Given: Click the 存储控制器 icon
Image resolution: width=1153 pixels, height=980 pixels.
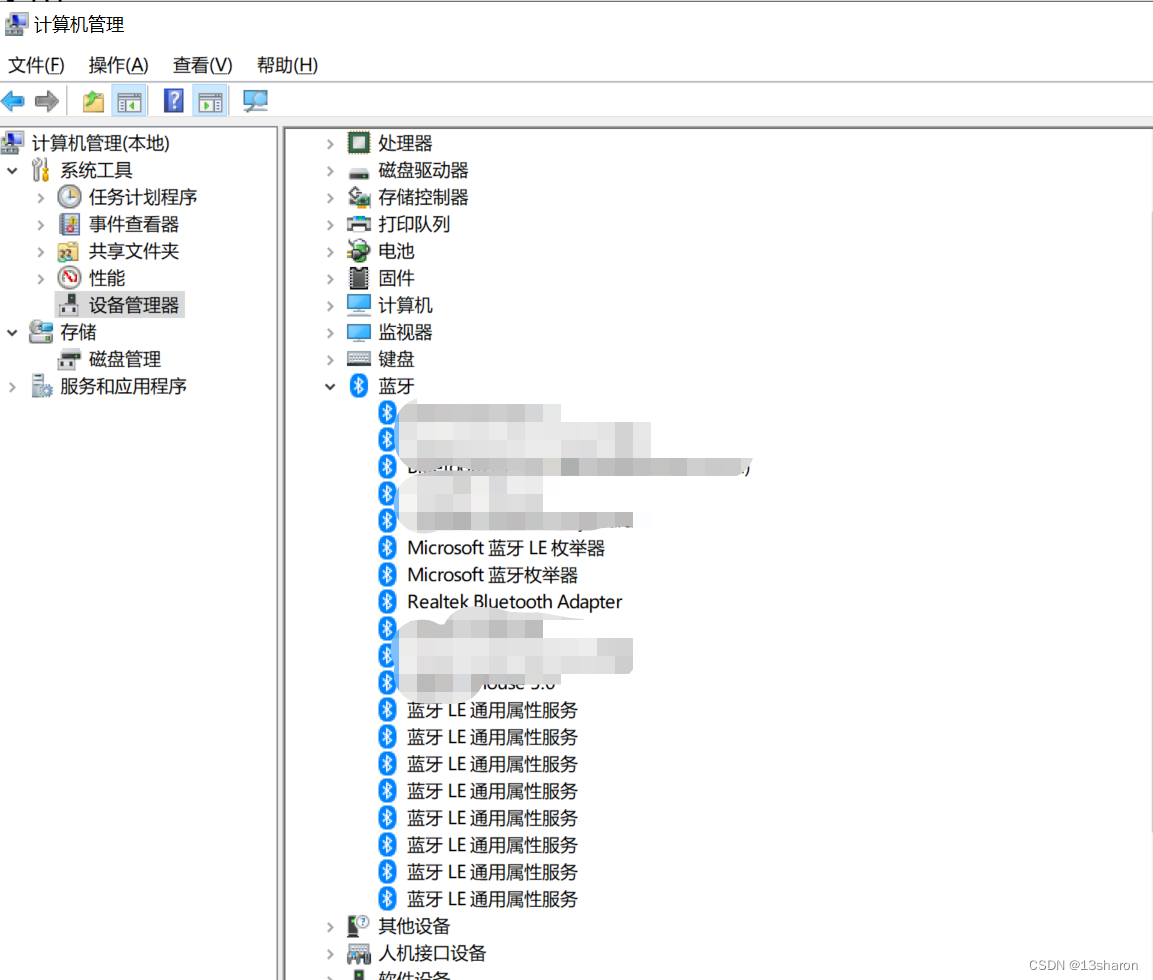Looking at the screenshot, I should [359, 197].
